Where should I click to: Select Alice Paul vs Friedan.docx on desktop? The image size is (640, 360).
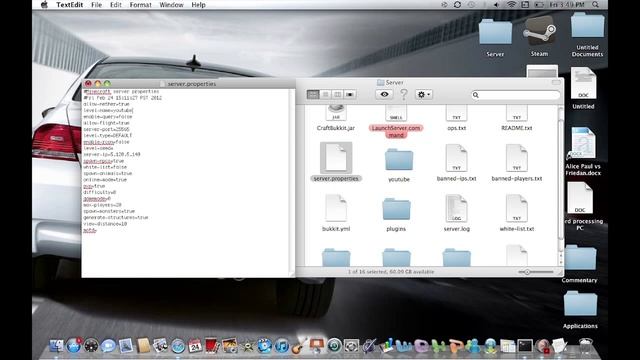582,152
